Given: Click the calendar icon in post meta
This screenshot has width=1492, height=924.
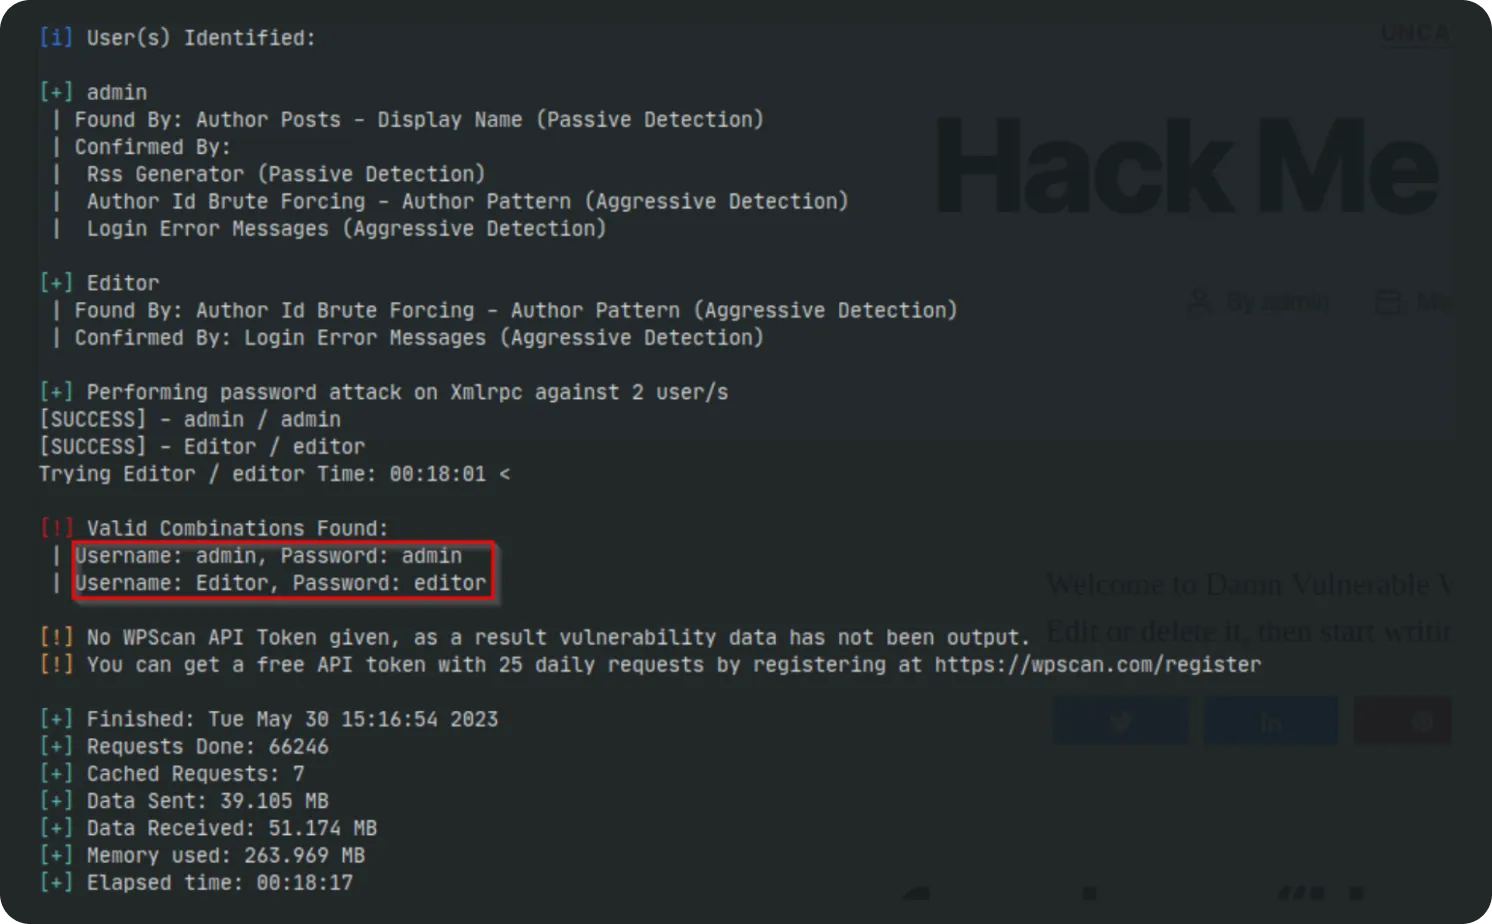Looking at the screenshot, I should [1388, 302].
